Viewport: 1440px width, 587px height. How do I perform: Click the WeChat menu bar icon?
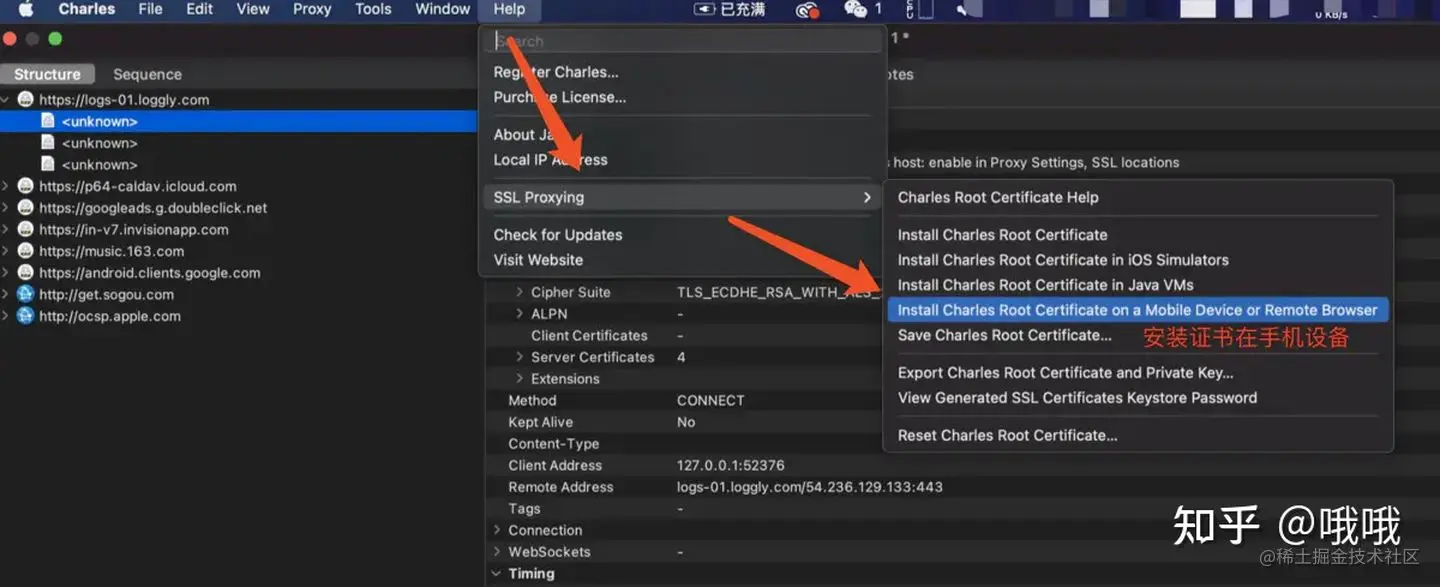855,9
